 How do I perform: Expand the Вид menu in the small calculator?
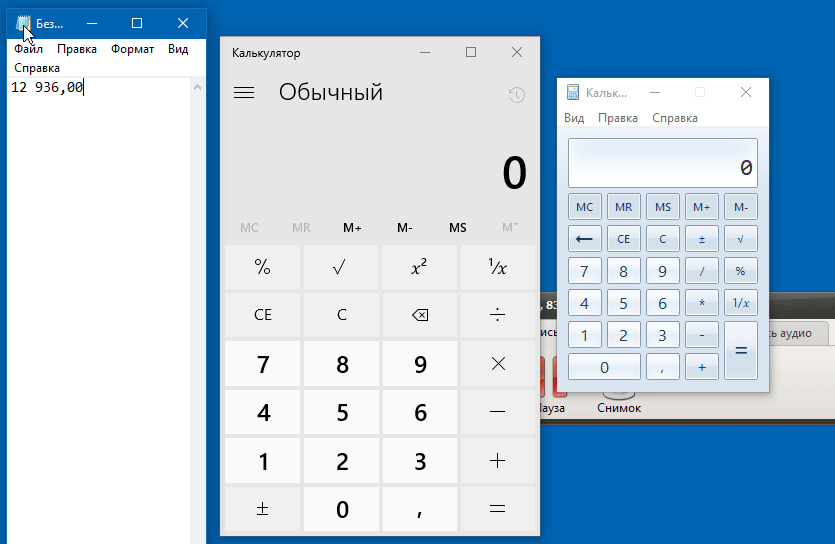coord(574,118)
